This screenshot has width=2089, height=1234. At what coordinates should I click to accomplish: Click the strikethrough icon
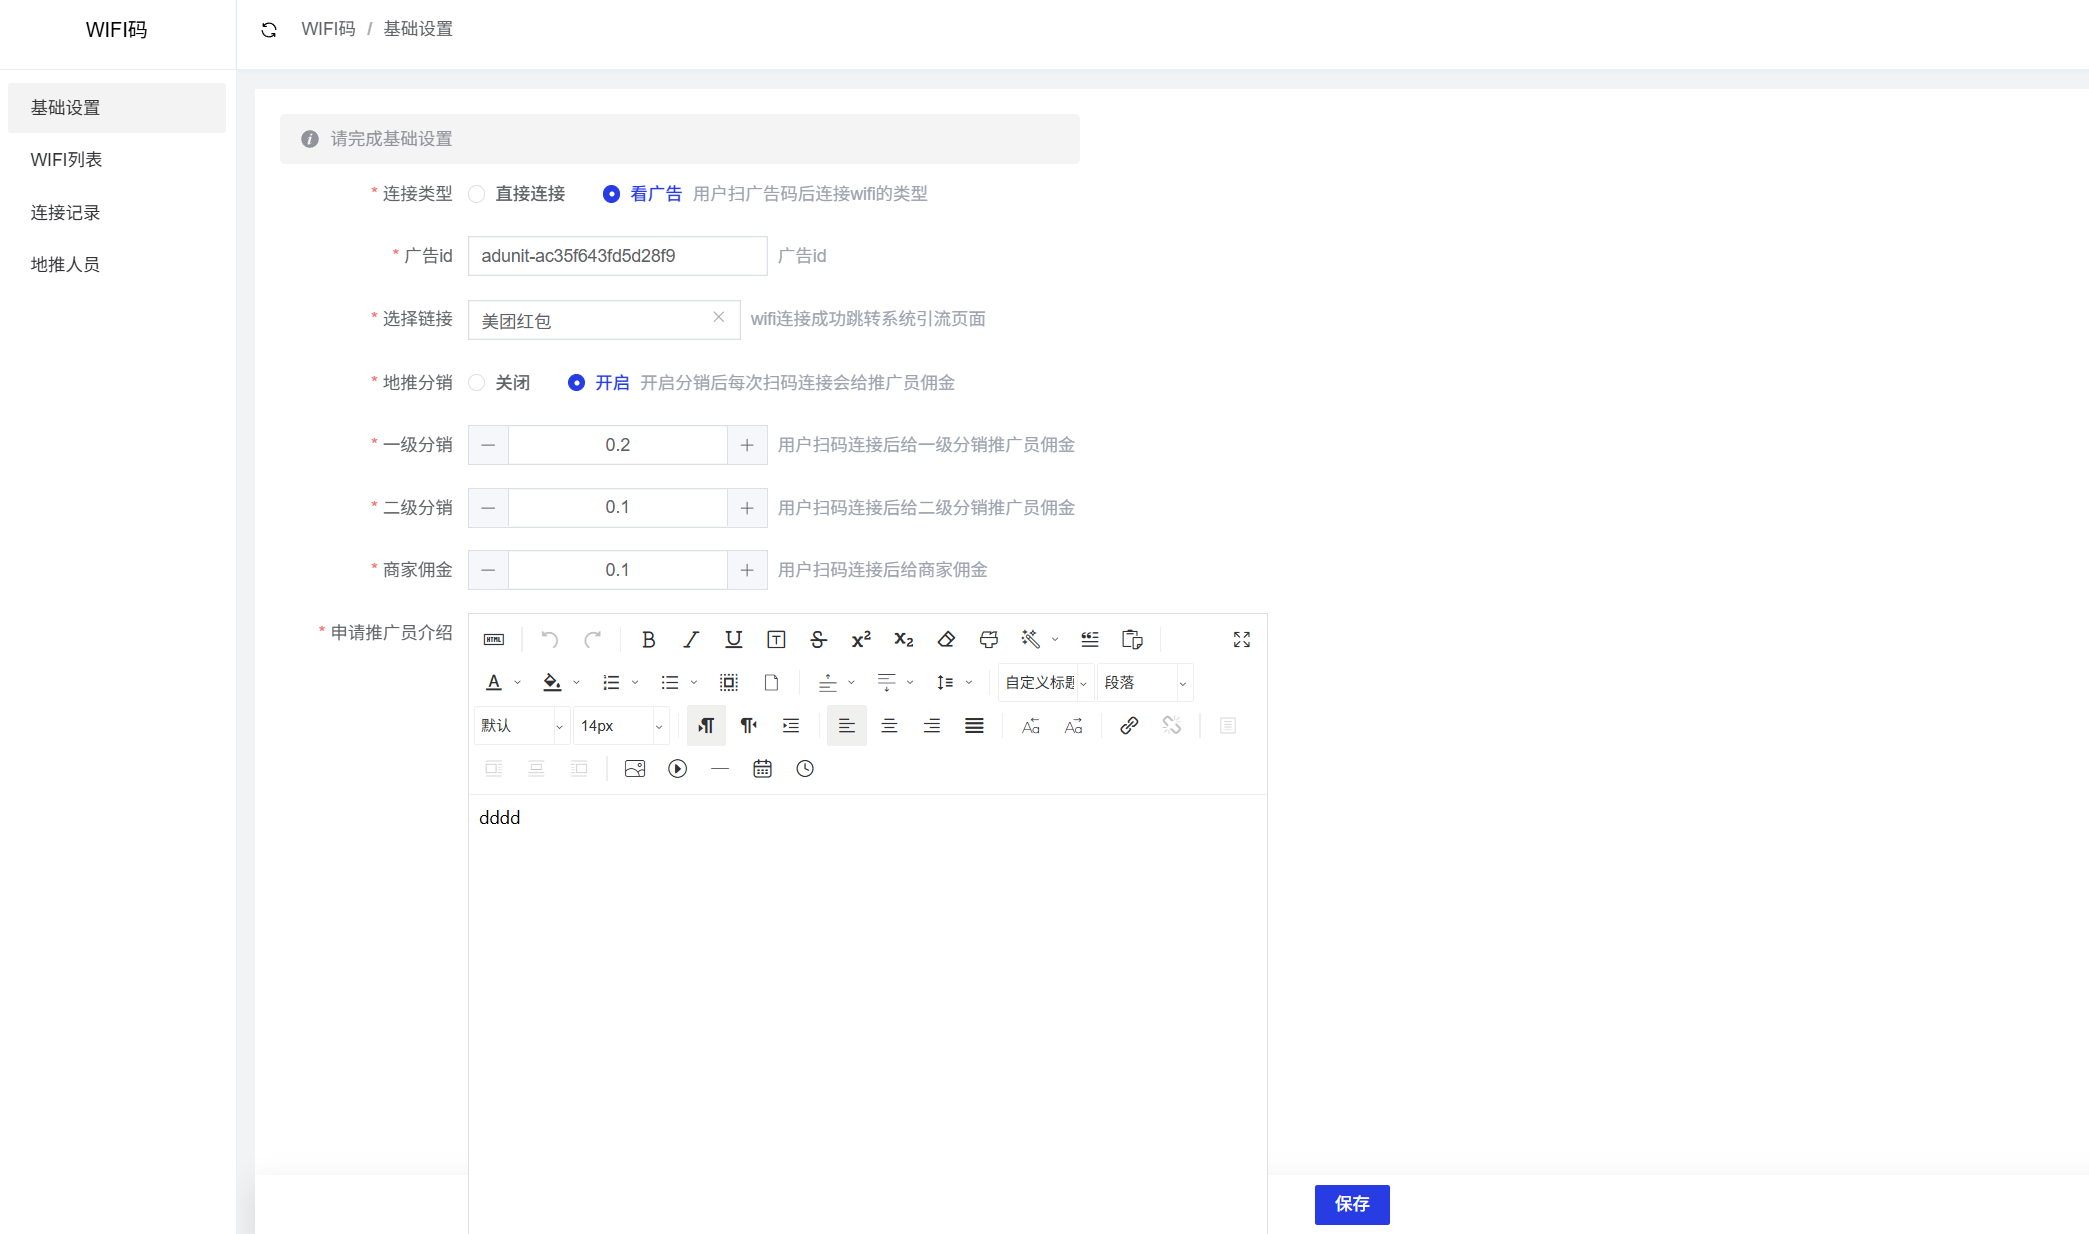click(x=818, y=640)
